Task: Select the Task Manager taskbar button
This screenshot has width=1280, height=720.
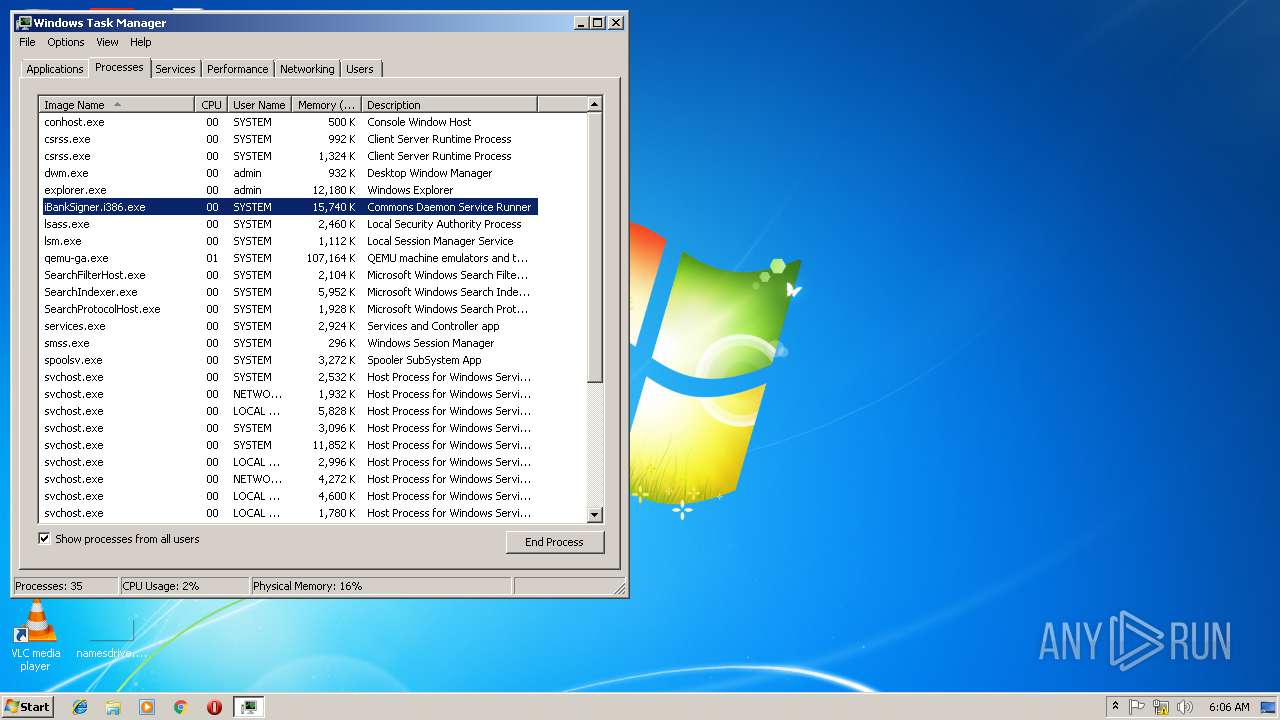Action: 249,707
